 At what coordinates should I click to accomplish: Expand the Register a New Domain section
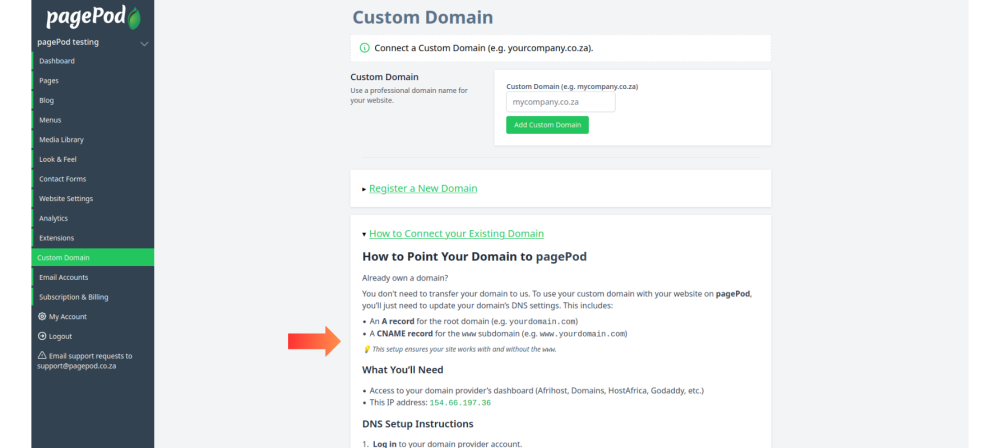(x=364, y=189)
